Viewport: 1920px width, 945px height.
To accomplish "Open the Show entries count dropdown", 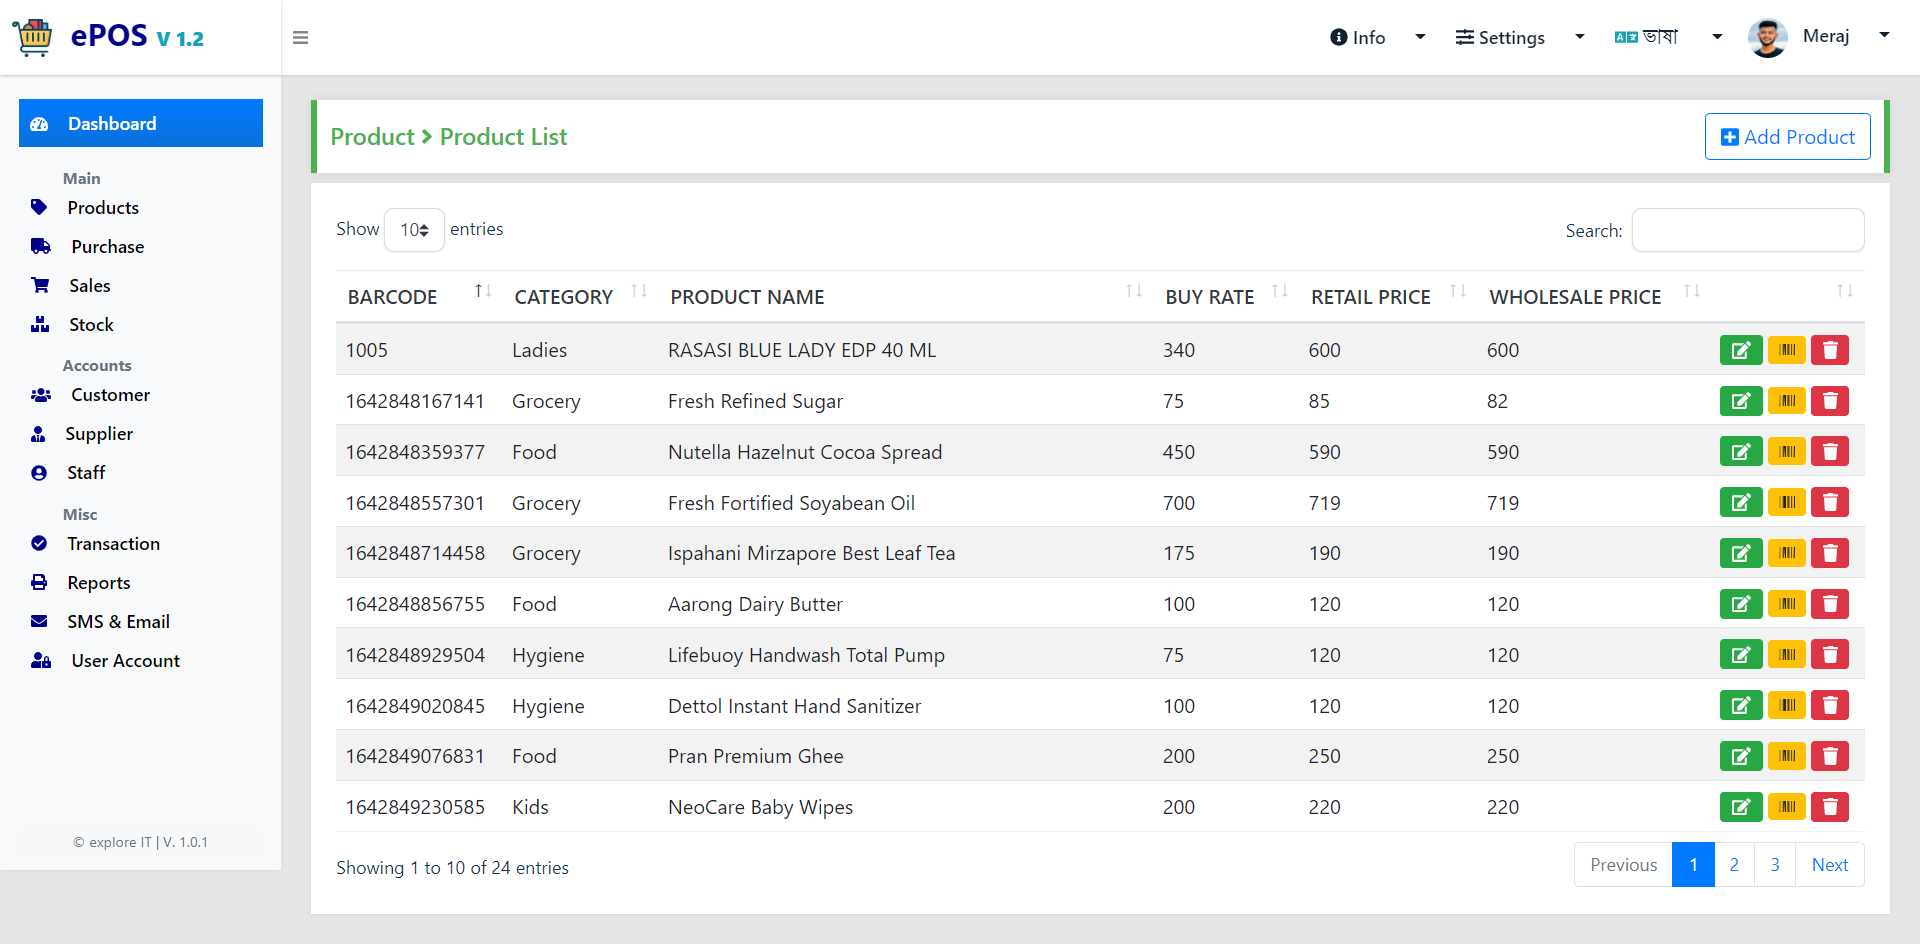I will (414, 230).
